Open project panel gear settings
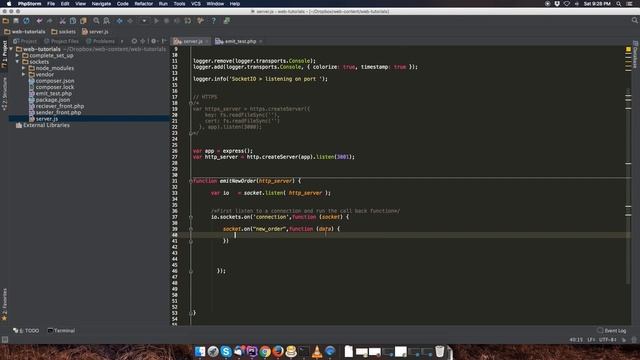Viewport: 640px width, 360px height. click(154, 41)
